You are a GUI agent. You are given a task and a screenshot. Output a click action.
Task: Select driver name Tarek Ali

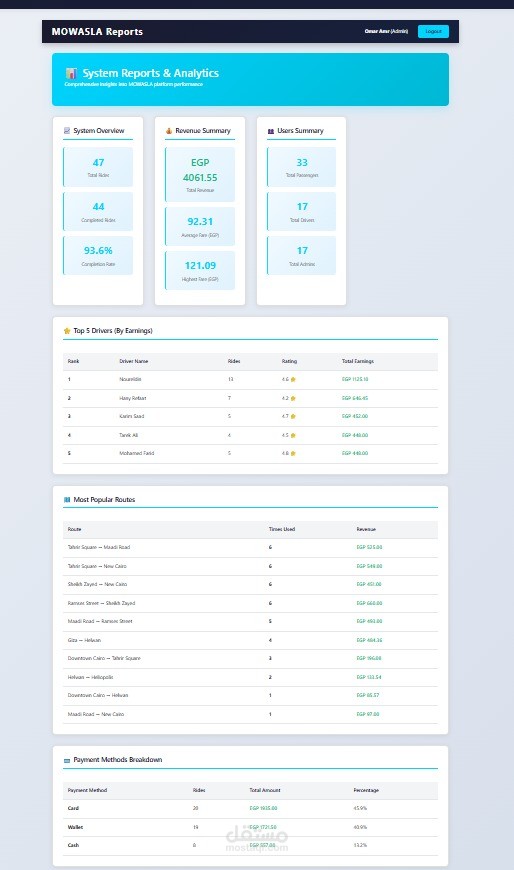pos(129,436)
